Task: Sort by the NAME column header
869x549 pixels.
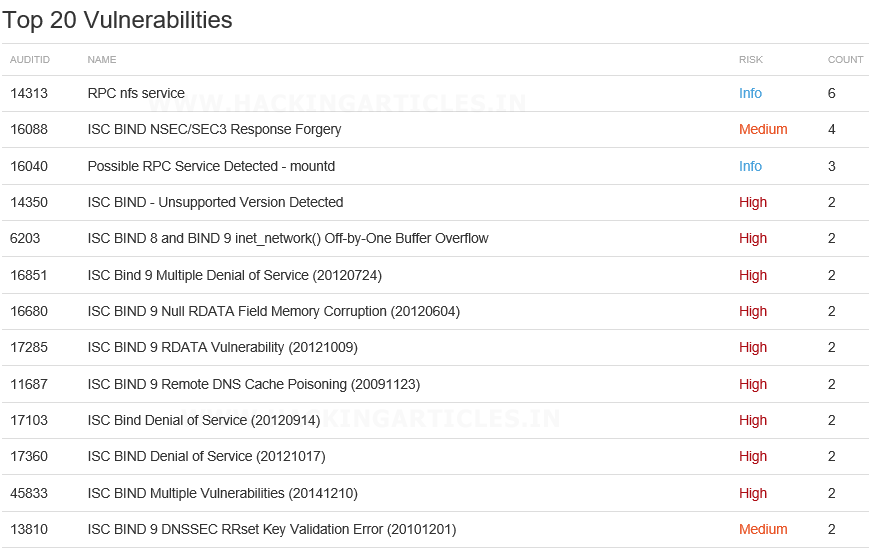Action: pos(102,59)
